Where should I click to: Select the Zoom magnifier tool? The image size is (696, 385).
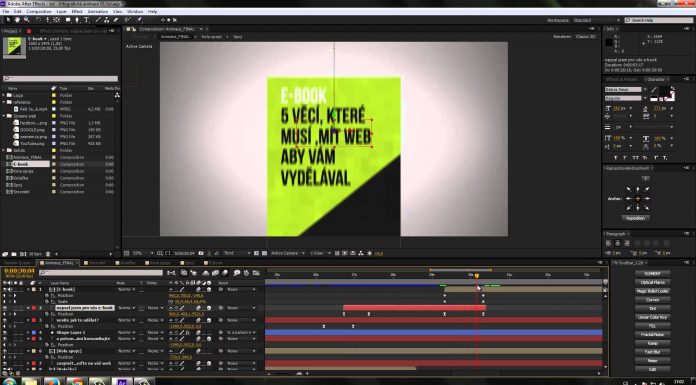point(27,20)
